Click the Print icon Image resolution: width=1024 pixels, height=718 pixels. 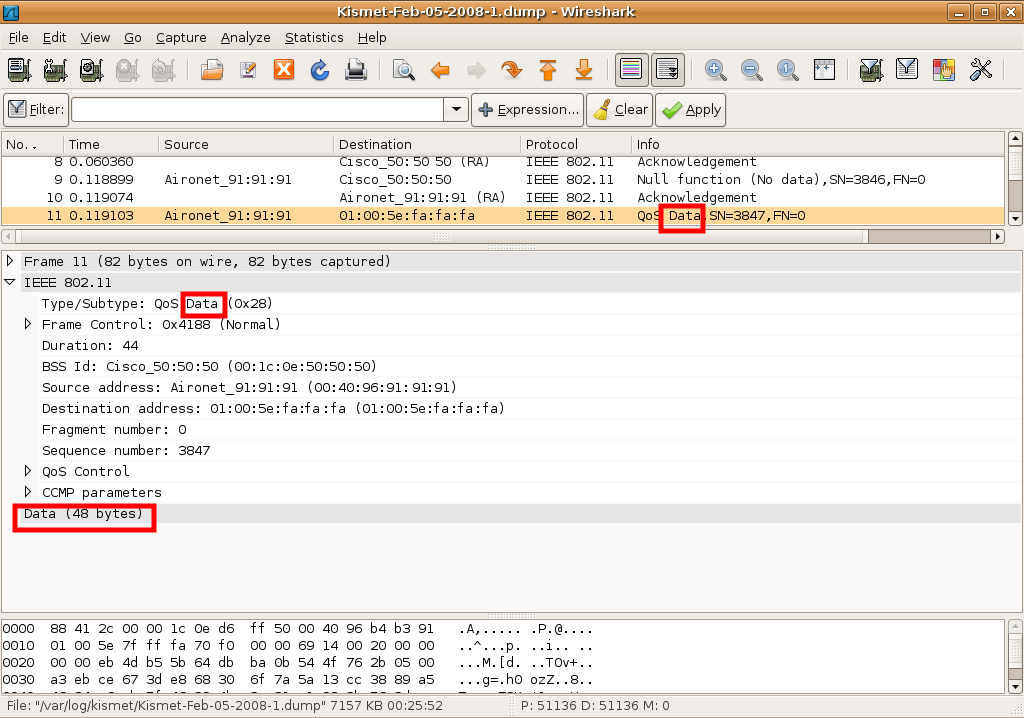pos(355,69)
